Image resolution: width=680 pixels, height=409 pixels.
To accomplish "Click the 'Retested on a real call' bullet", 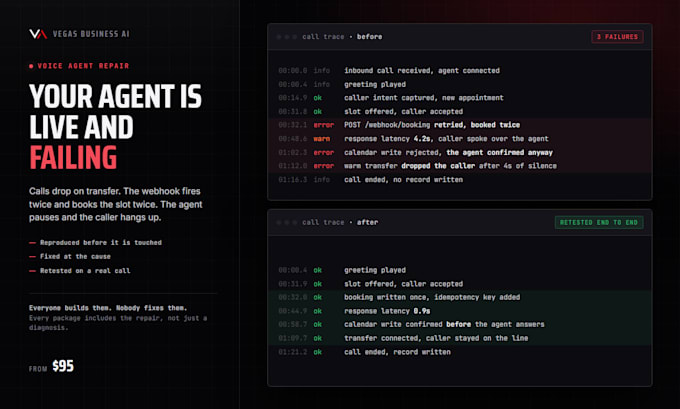I will point(80,271).
